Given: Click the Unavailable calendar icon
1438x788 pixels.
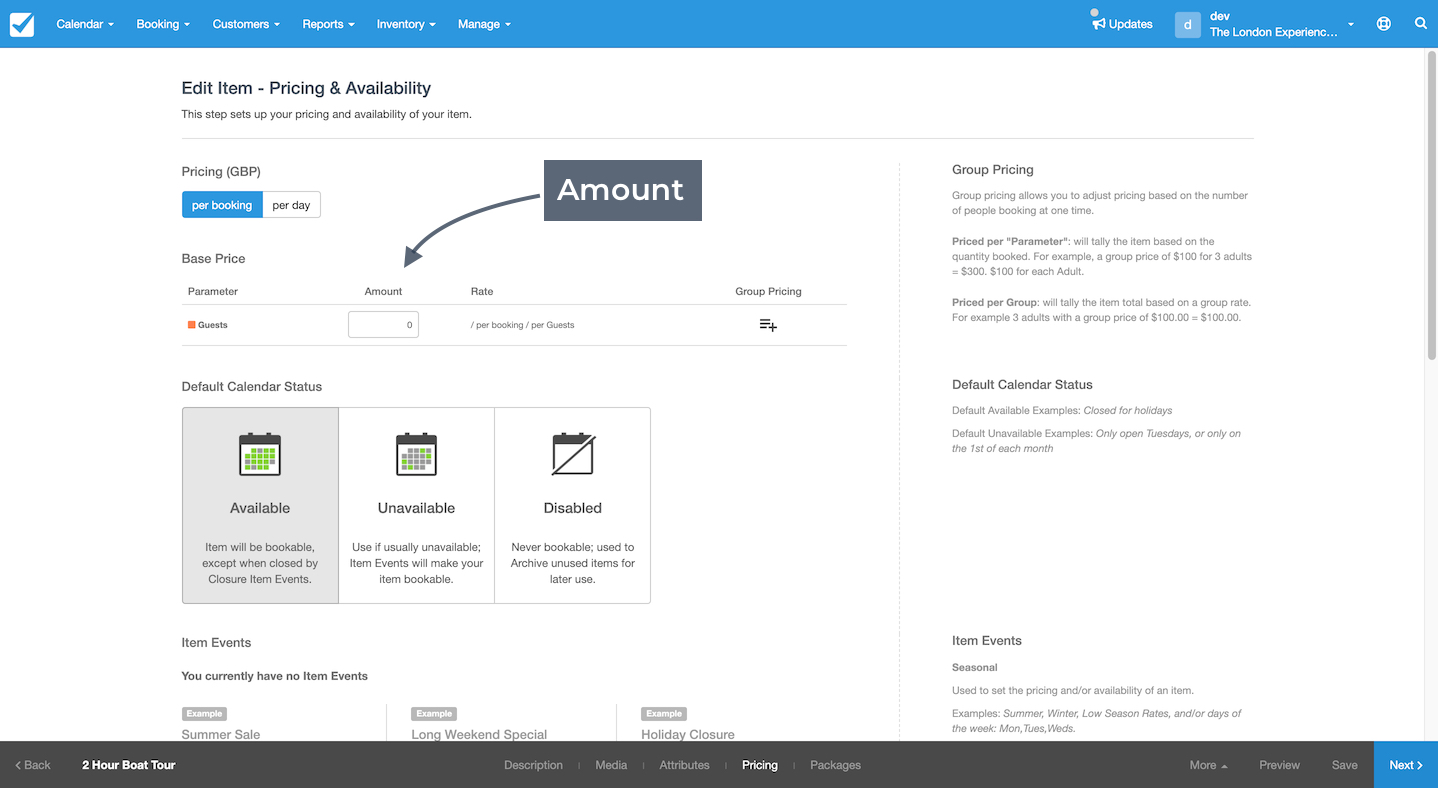Looking at the screenshot, I should [x=416, y=454].
